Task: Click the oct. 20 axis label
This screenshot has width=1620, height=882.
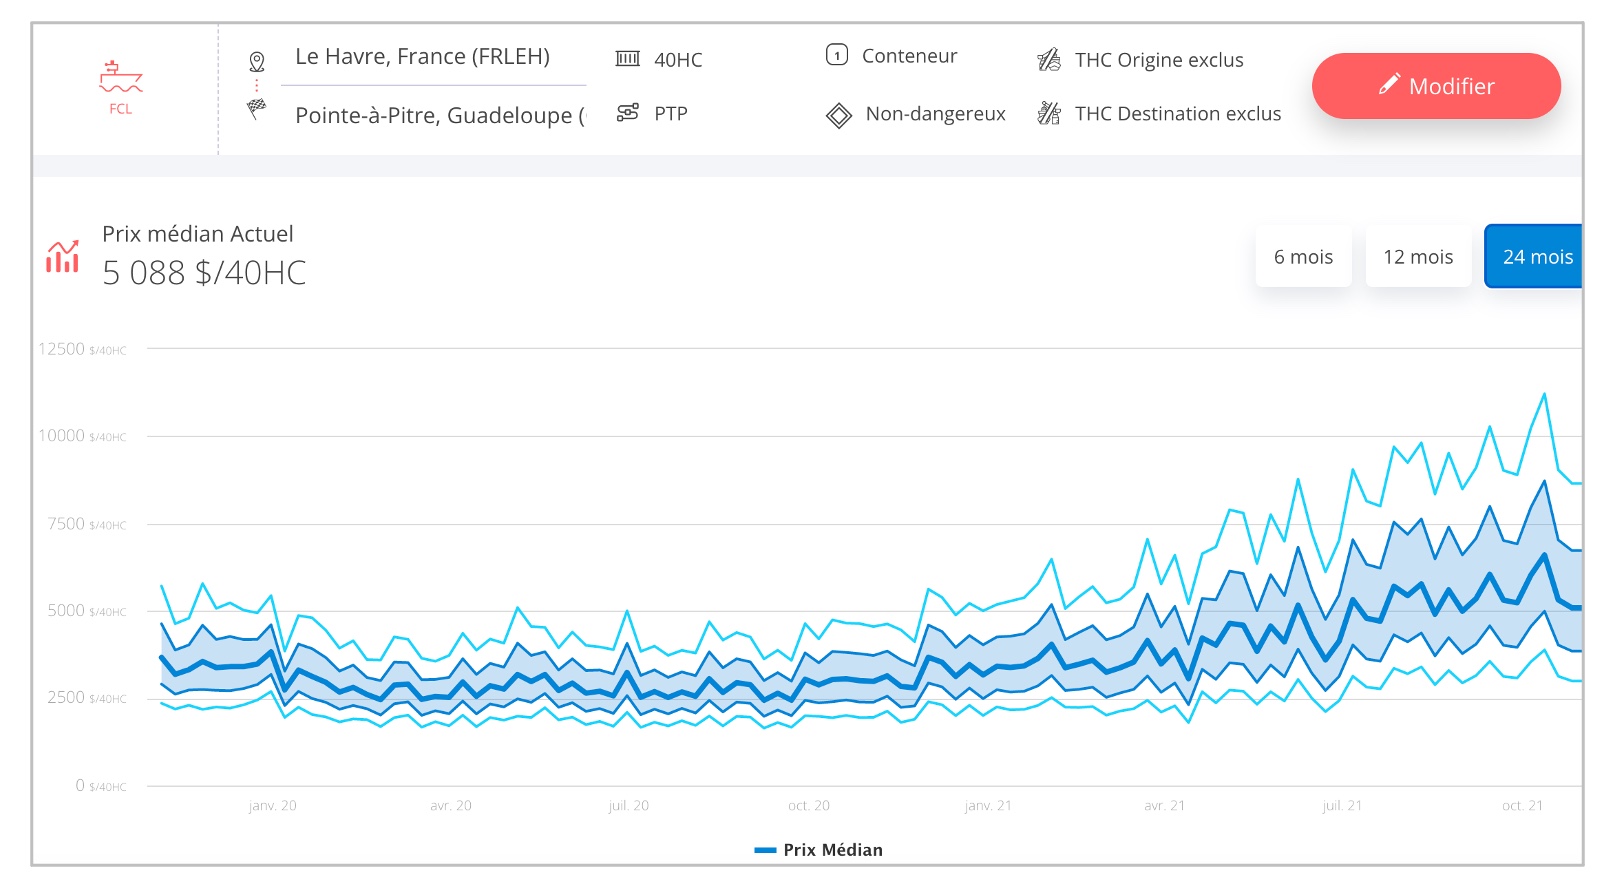Action: pyautogui.click(x=809, y=806)
